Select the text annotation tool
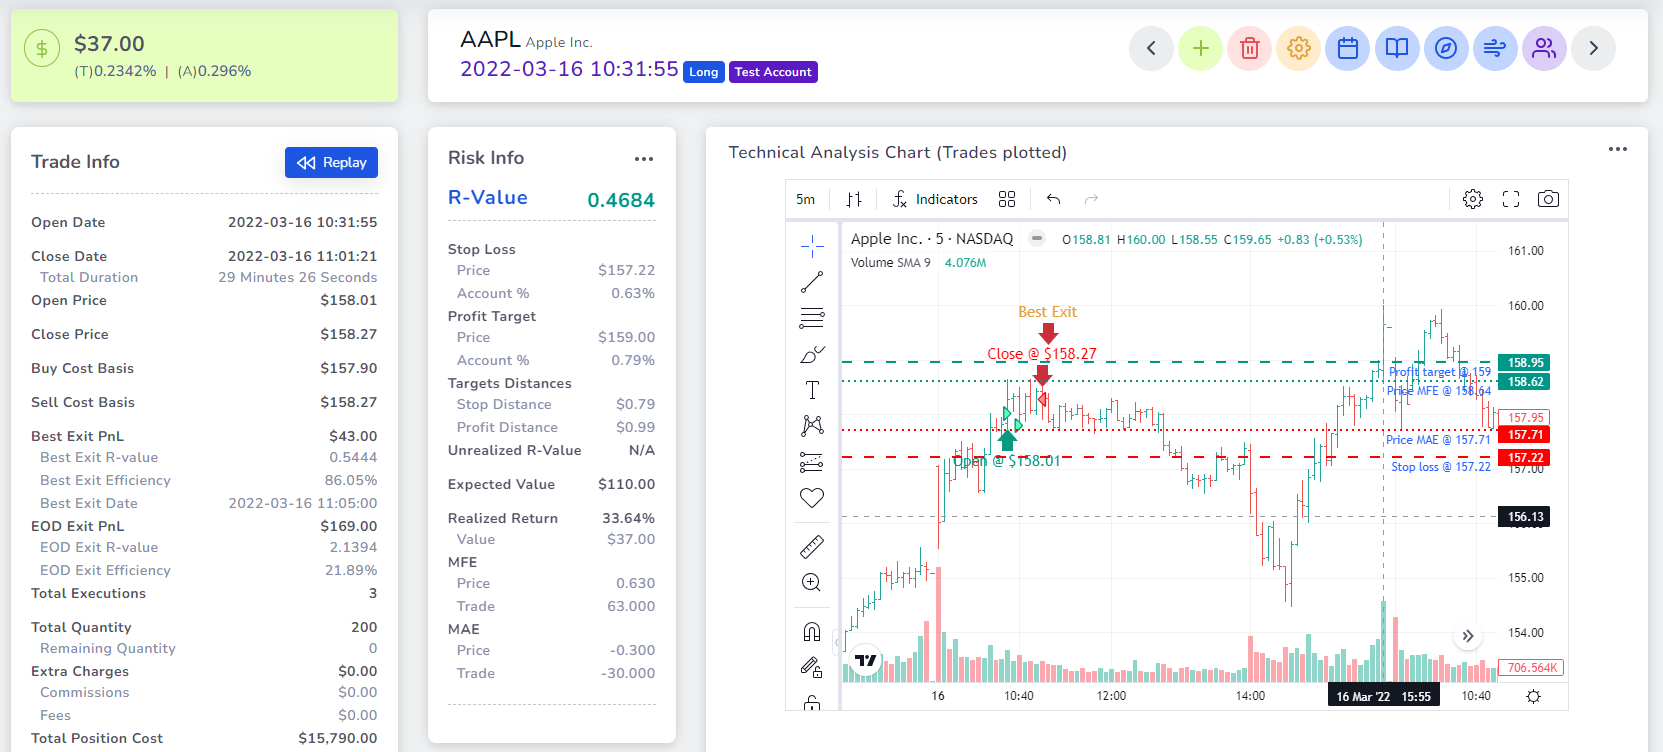This screenshot has height=752, width=1663. coord(812,390)
